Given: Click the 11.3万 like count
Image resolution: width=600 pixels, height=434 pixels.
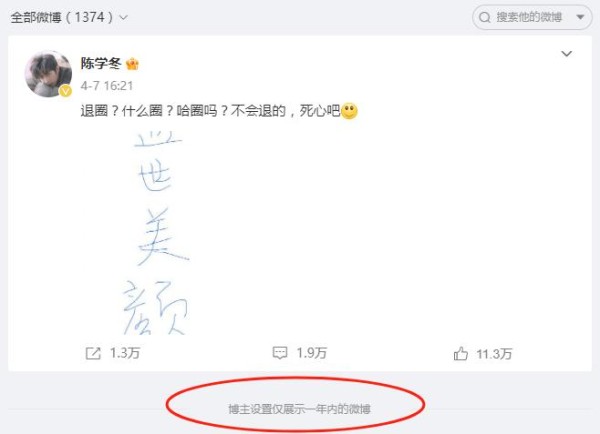Looking at the screenshot, I should pyautogui.click(x=494, y=354).
